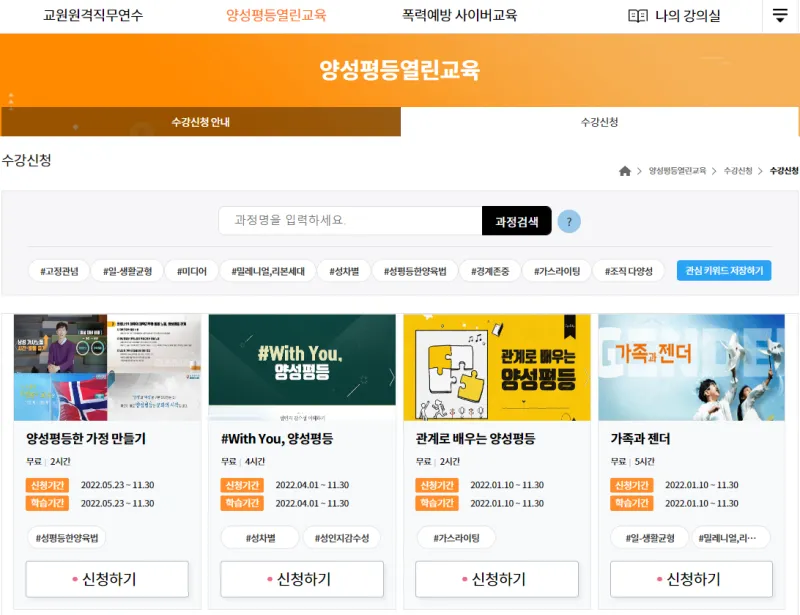Image resolution: width=800 pixels, height=615 pixels.
Task: Click title 양성평등한 가정 만들기
Action: [86, 438]
